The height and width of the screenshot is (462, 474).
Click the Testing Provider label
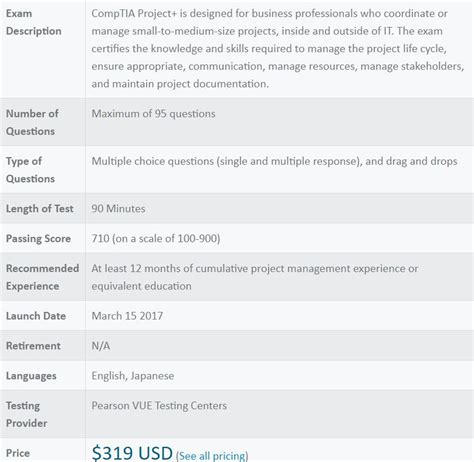coord(27,414)
